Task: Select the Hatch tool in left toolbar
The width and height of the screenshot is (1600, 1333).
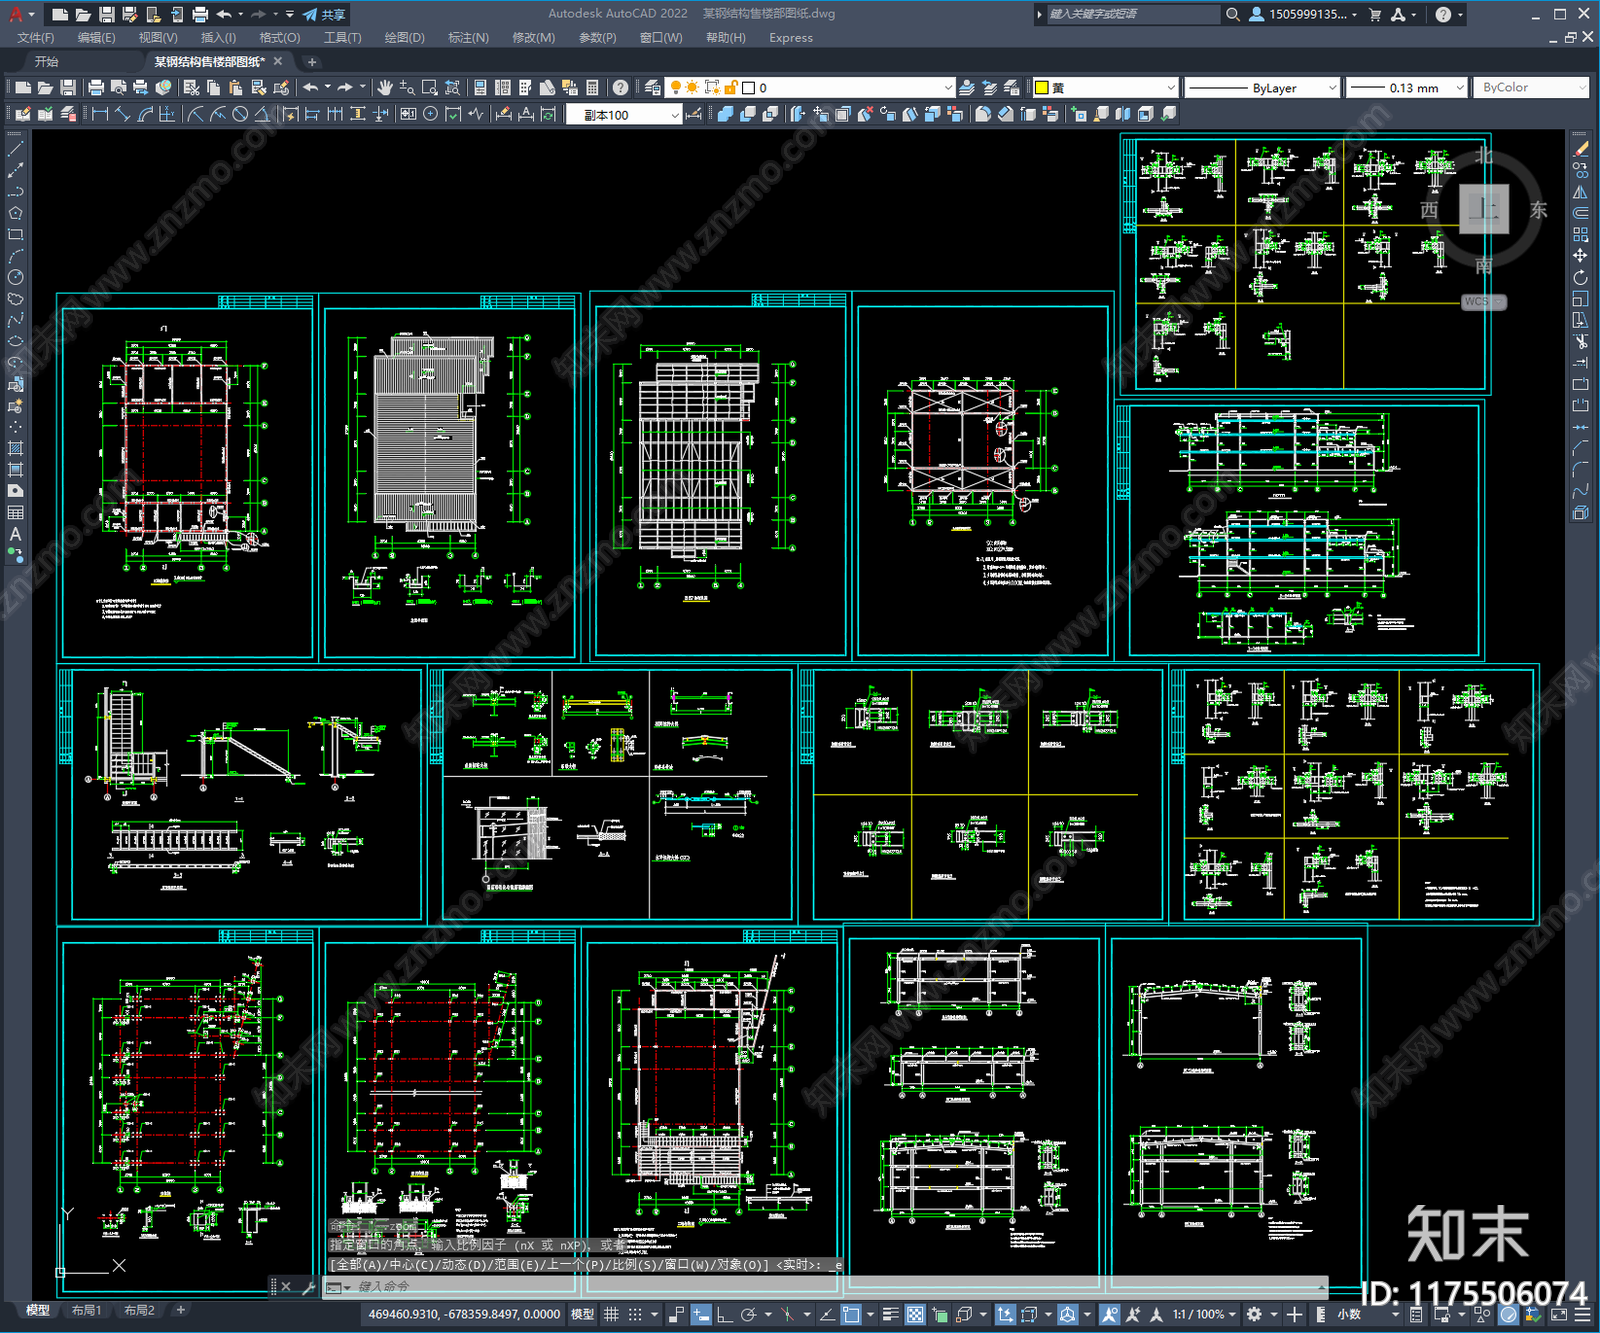Action: (x=15, y=448)
